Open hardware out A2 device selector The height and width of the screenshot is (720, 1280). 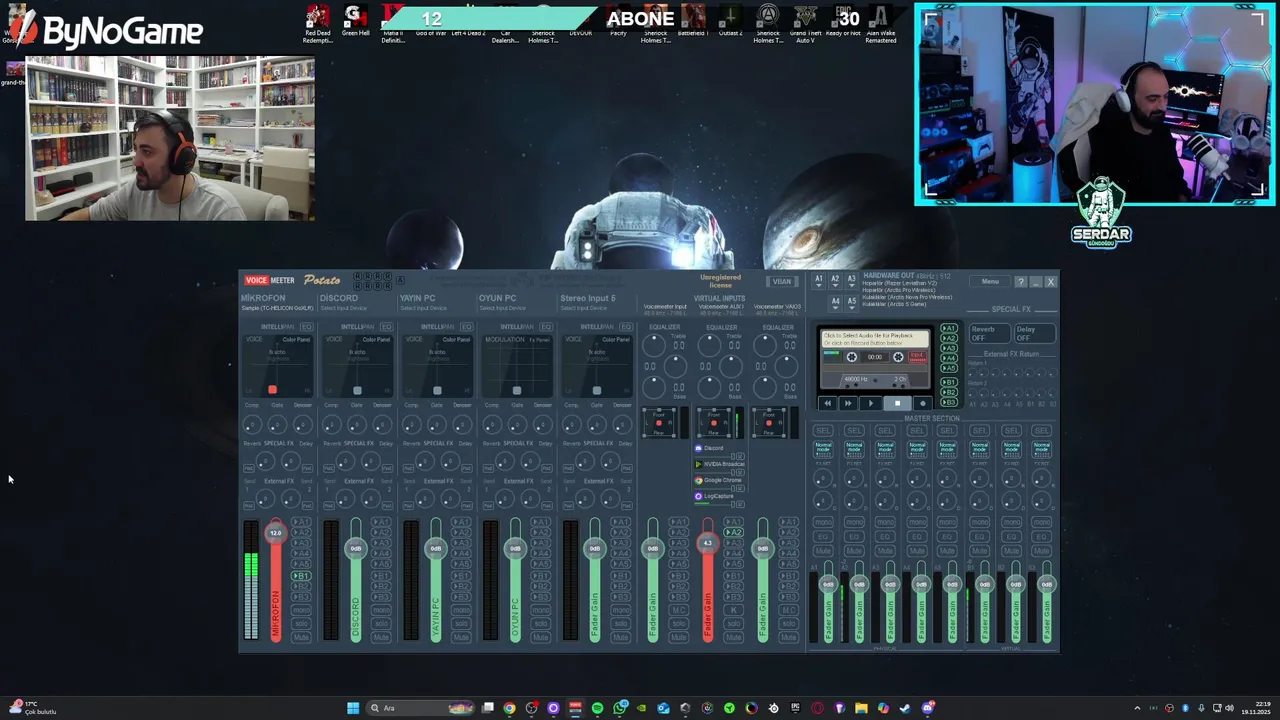(835, 281)
